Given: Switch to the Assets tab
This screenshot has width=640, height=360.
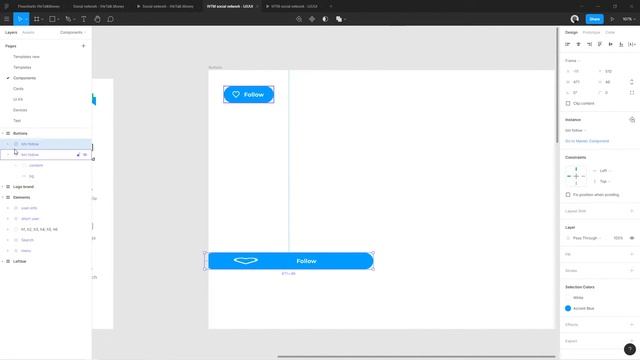Looking at the screenshot, I should coord(28,32).
